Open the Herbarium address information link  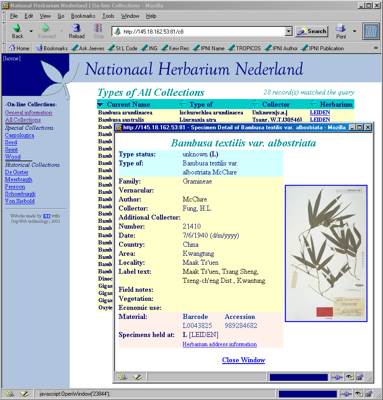coord(219,344)
